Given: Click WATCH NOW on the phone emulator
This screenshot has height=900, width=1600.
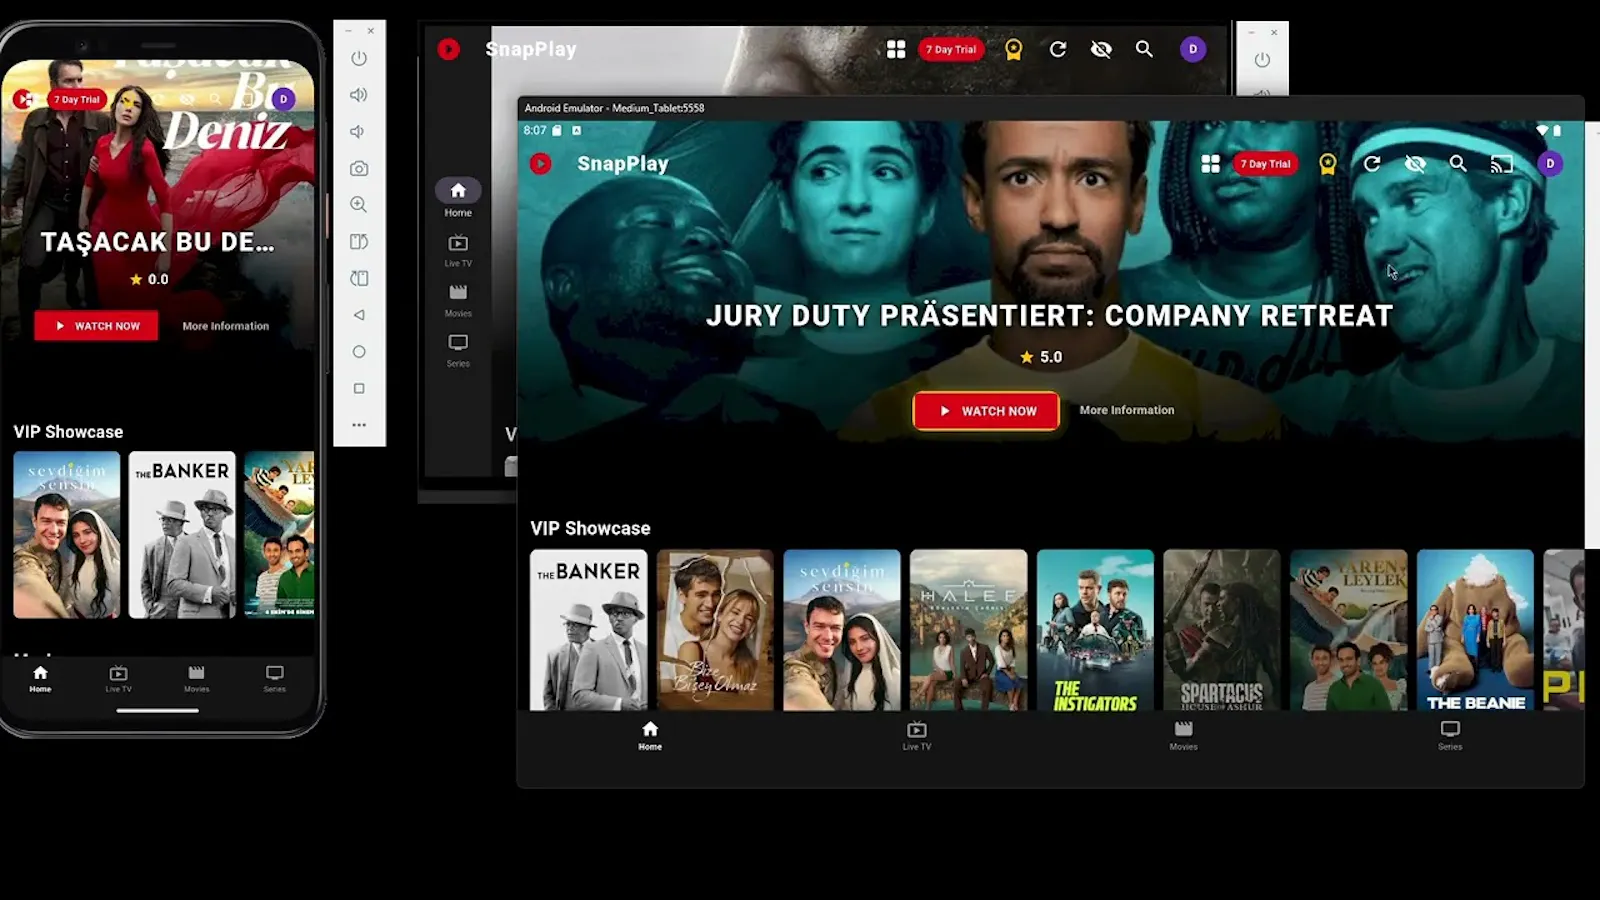Looking at the screenshot, I should 96,326.
